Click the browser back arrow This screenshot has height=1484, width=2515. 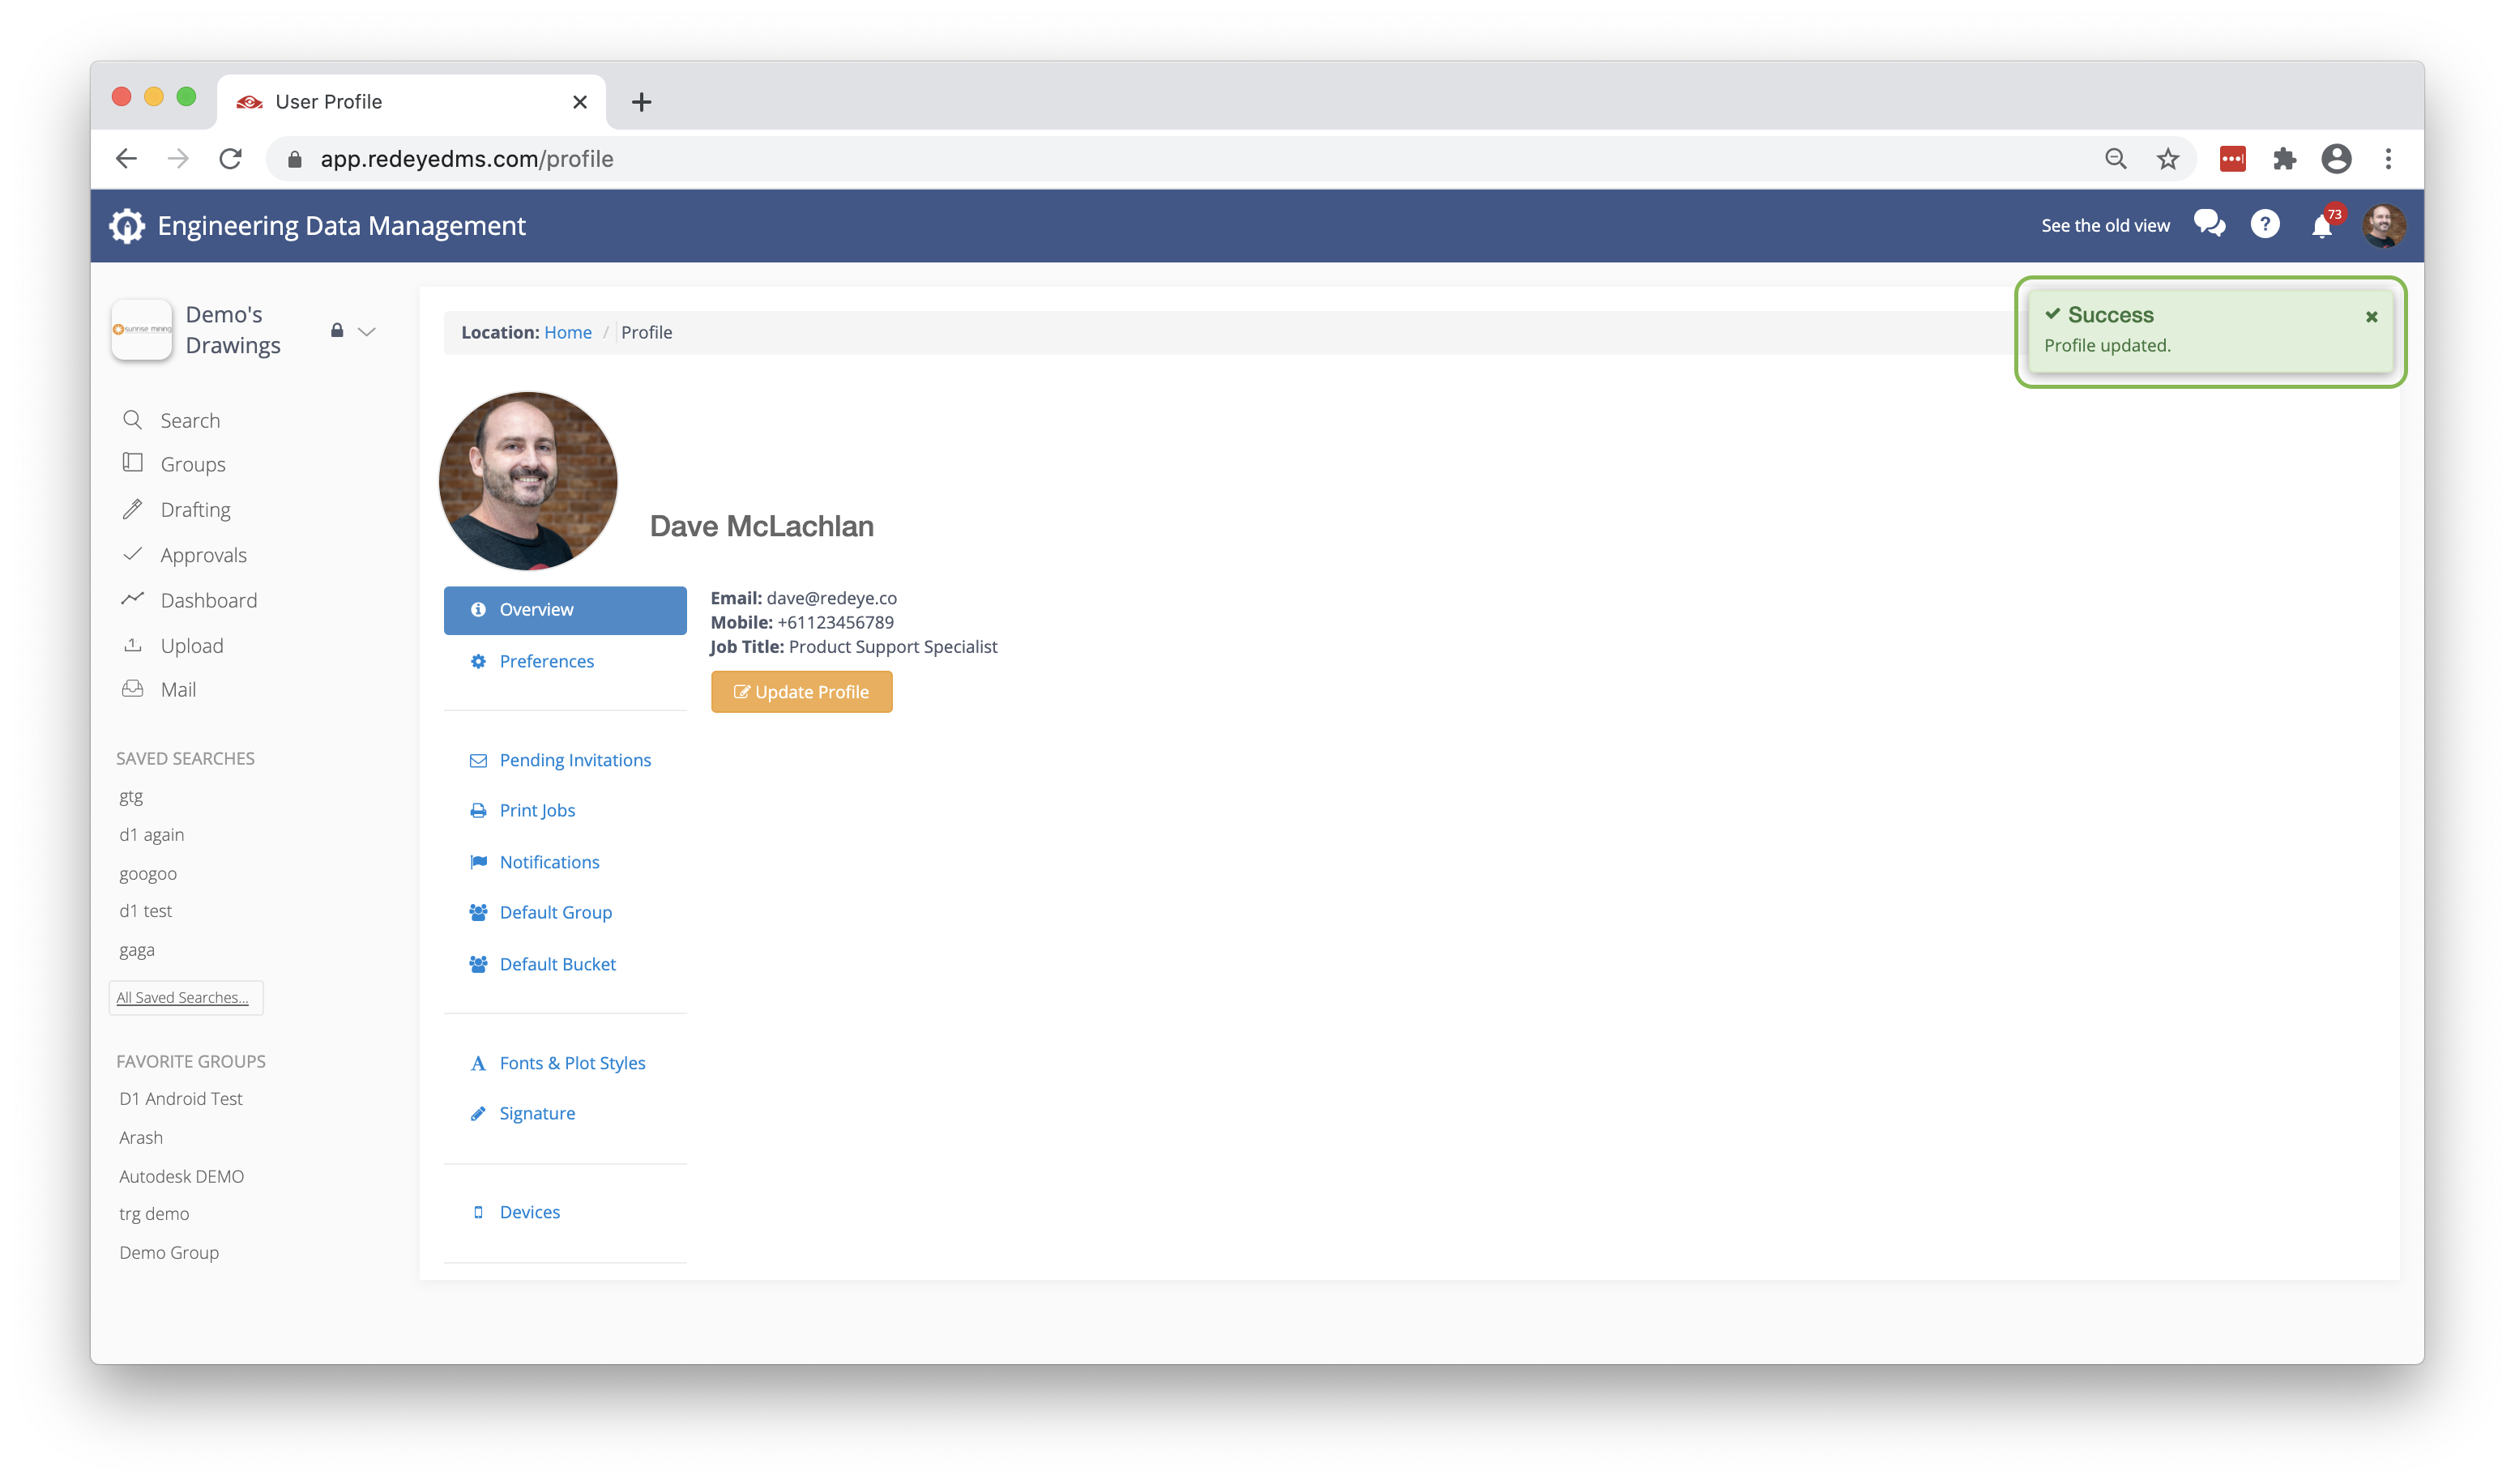click(126, 158)
